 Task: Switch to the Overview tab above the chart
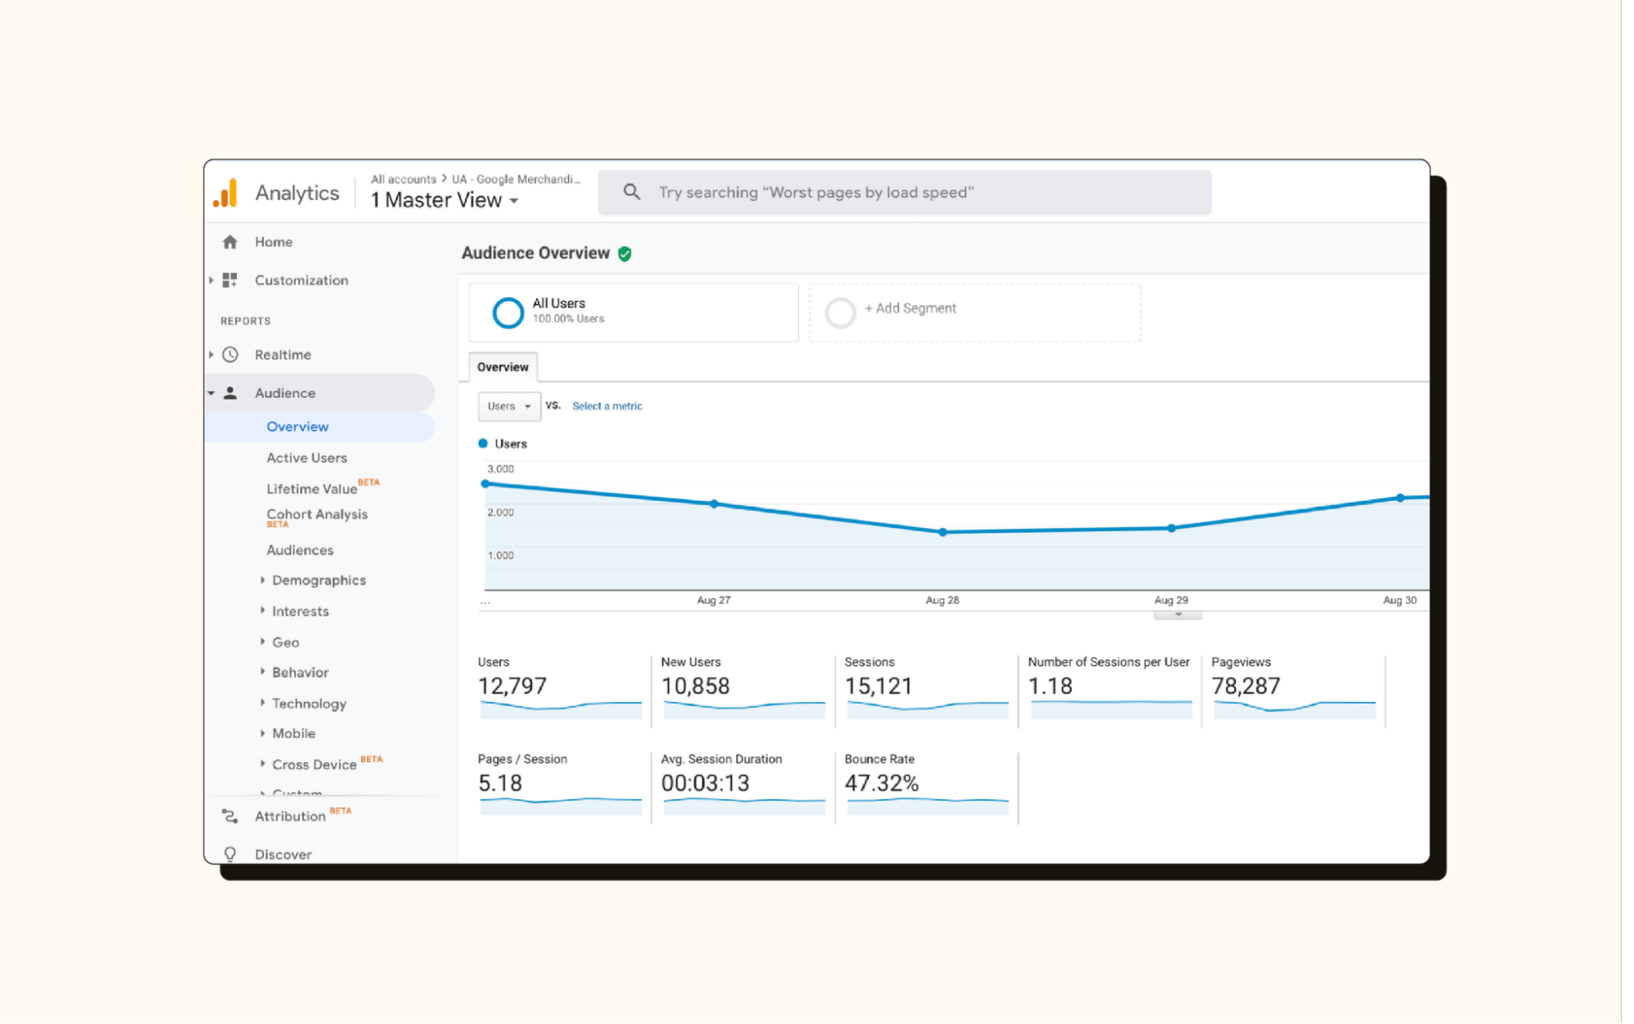pyautogui.click(x=502, y=367)
